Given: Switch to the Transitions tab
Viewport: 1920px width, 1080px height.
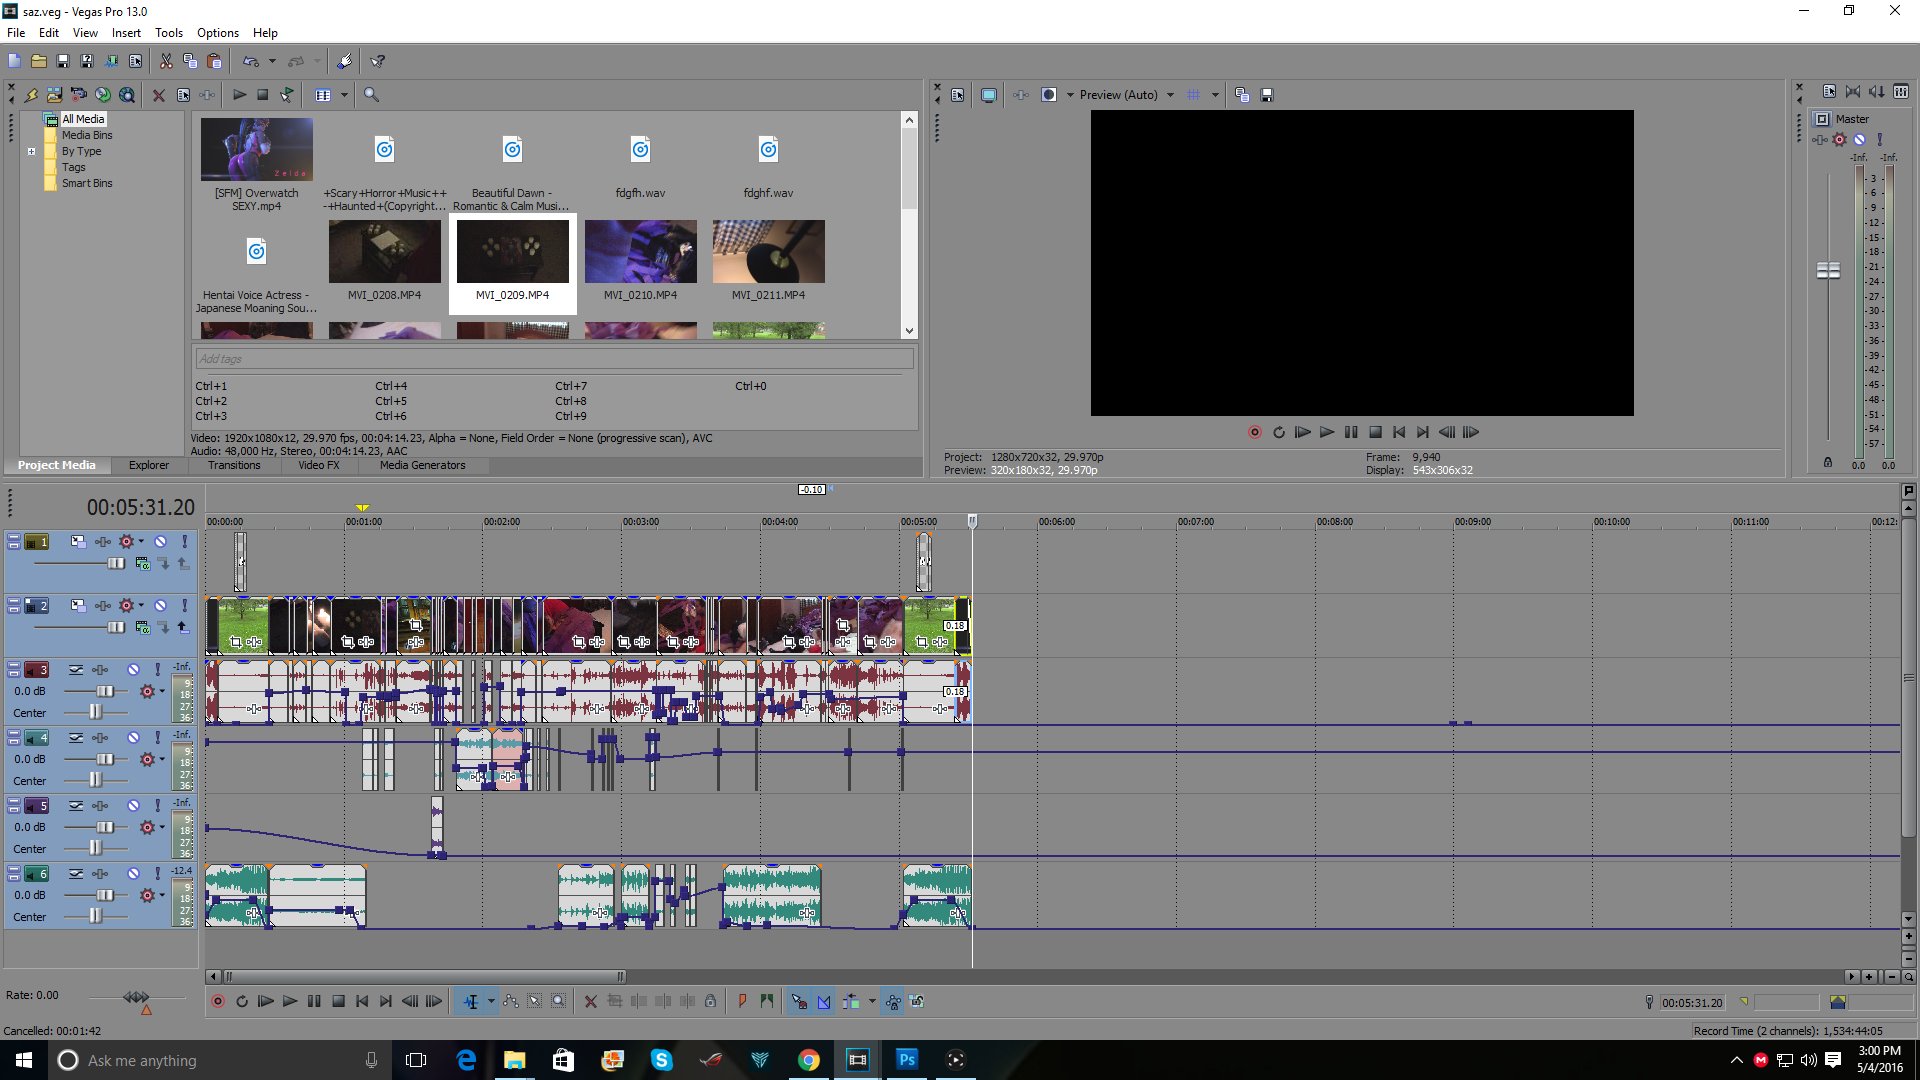Looking at the screenshot, I should tap(233, 465).
